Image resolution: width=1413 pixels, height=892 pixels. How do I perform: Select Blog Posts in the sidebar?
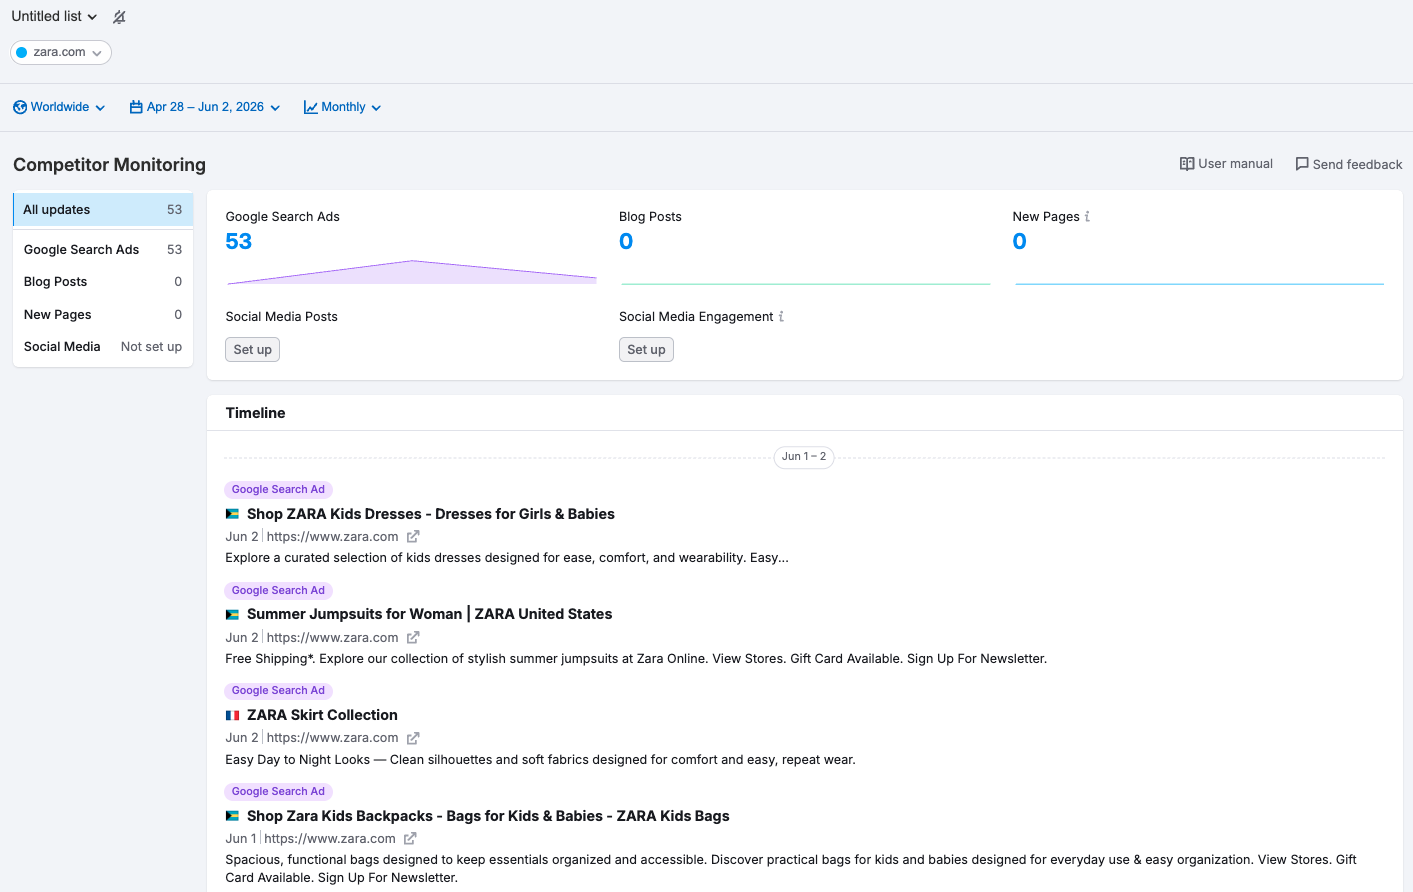click(x=103, y=282)
